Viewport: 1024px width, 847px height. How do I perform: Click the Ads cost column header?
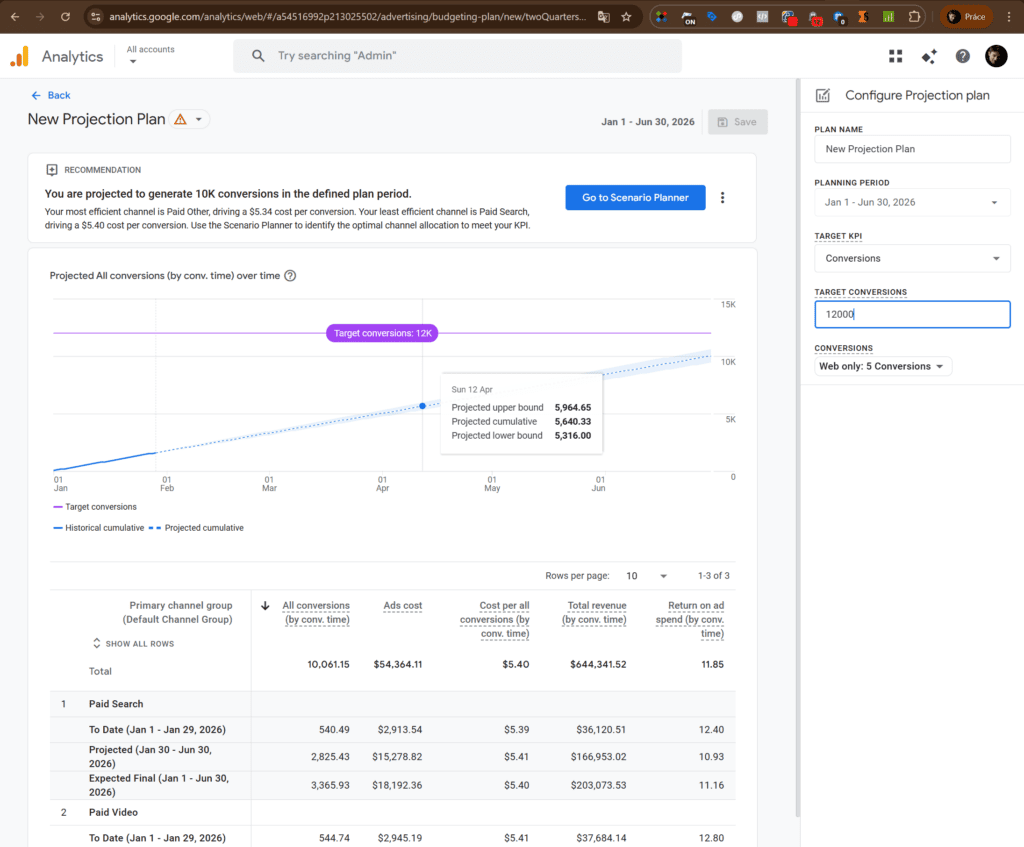(402, 606)
